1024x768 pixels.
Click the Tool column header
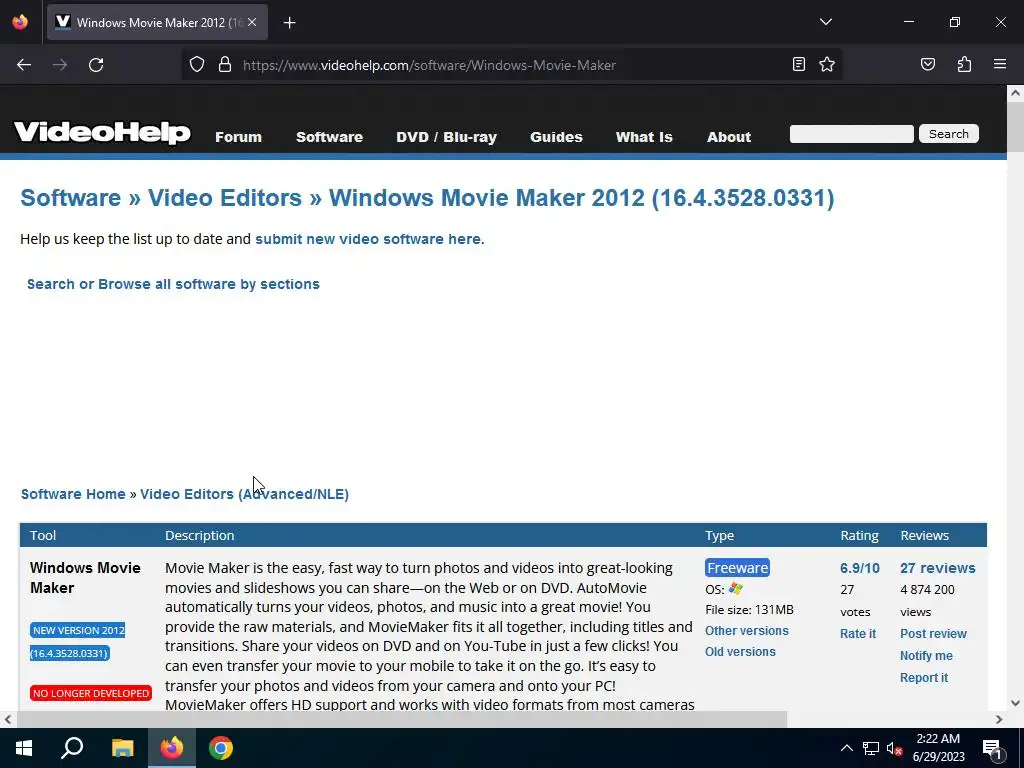(42, 536)
